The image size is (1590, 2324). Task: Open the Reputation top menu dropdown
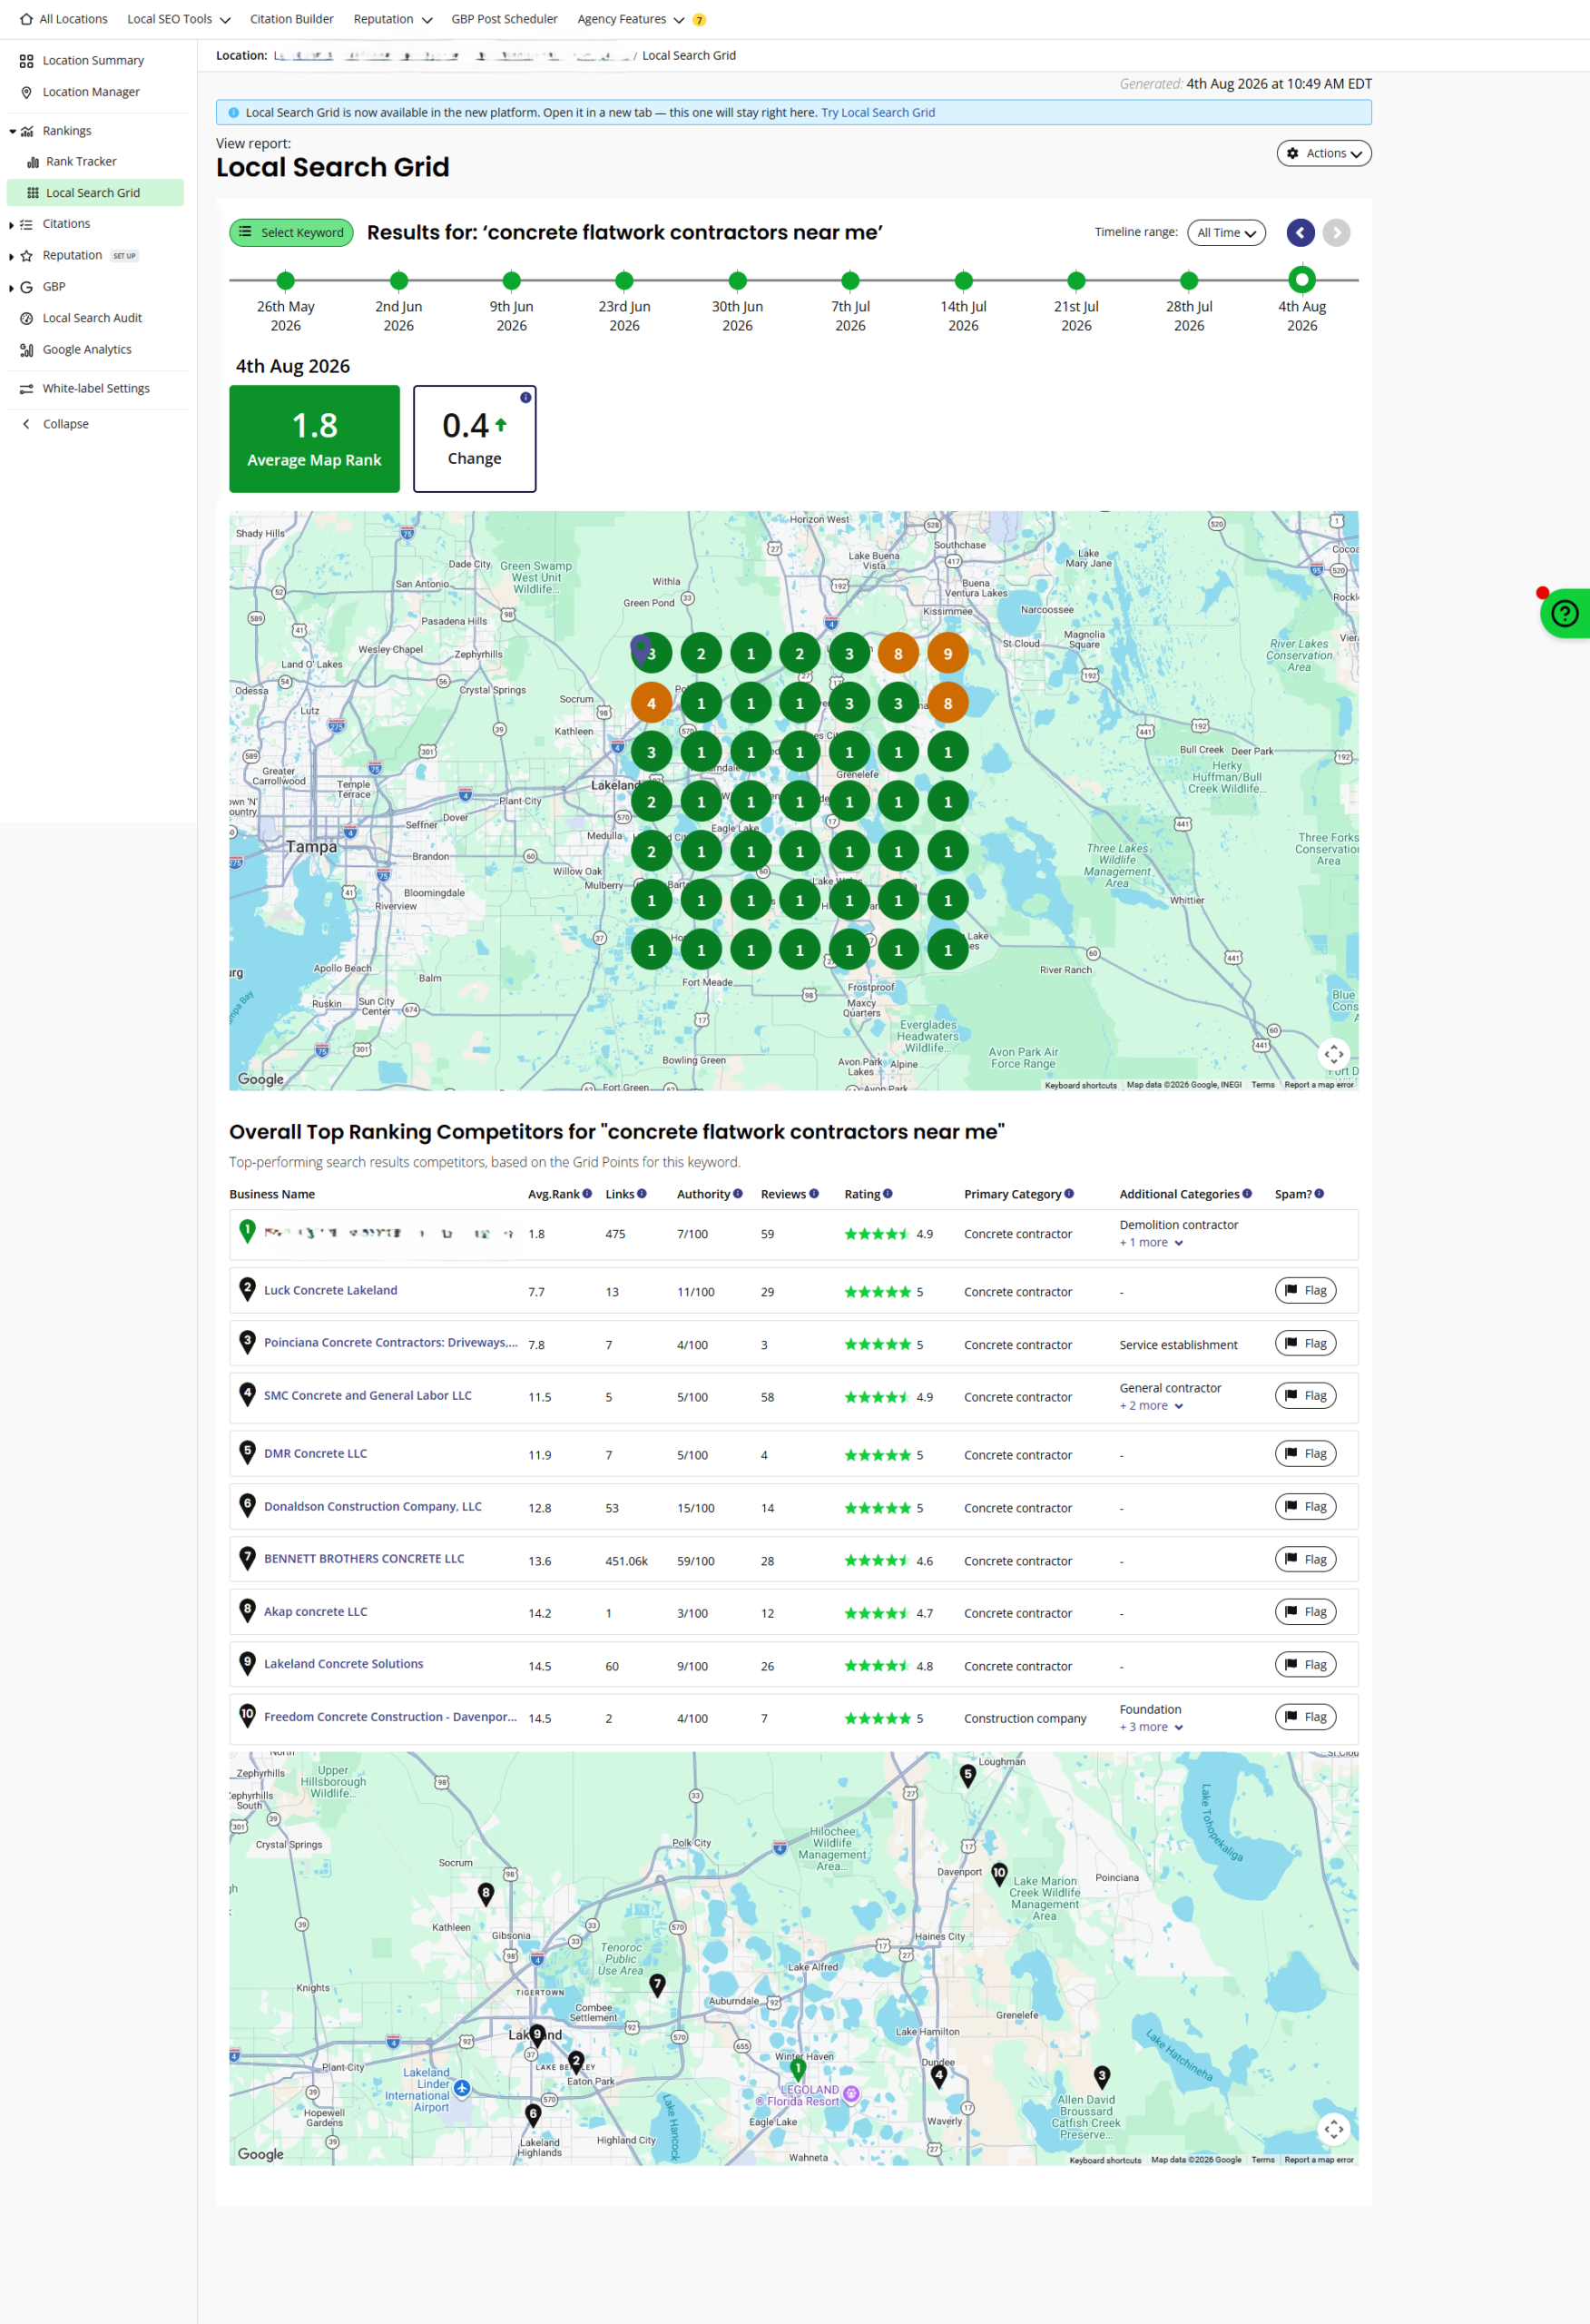point(393,19)
